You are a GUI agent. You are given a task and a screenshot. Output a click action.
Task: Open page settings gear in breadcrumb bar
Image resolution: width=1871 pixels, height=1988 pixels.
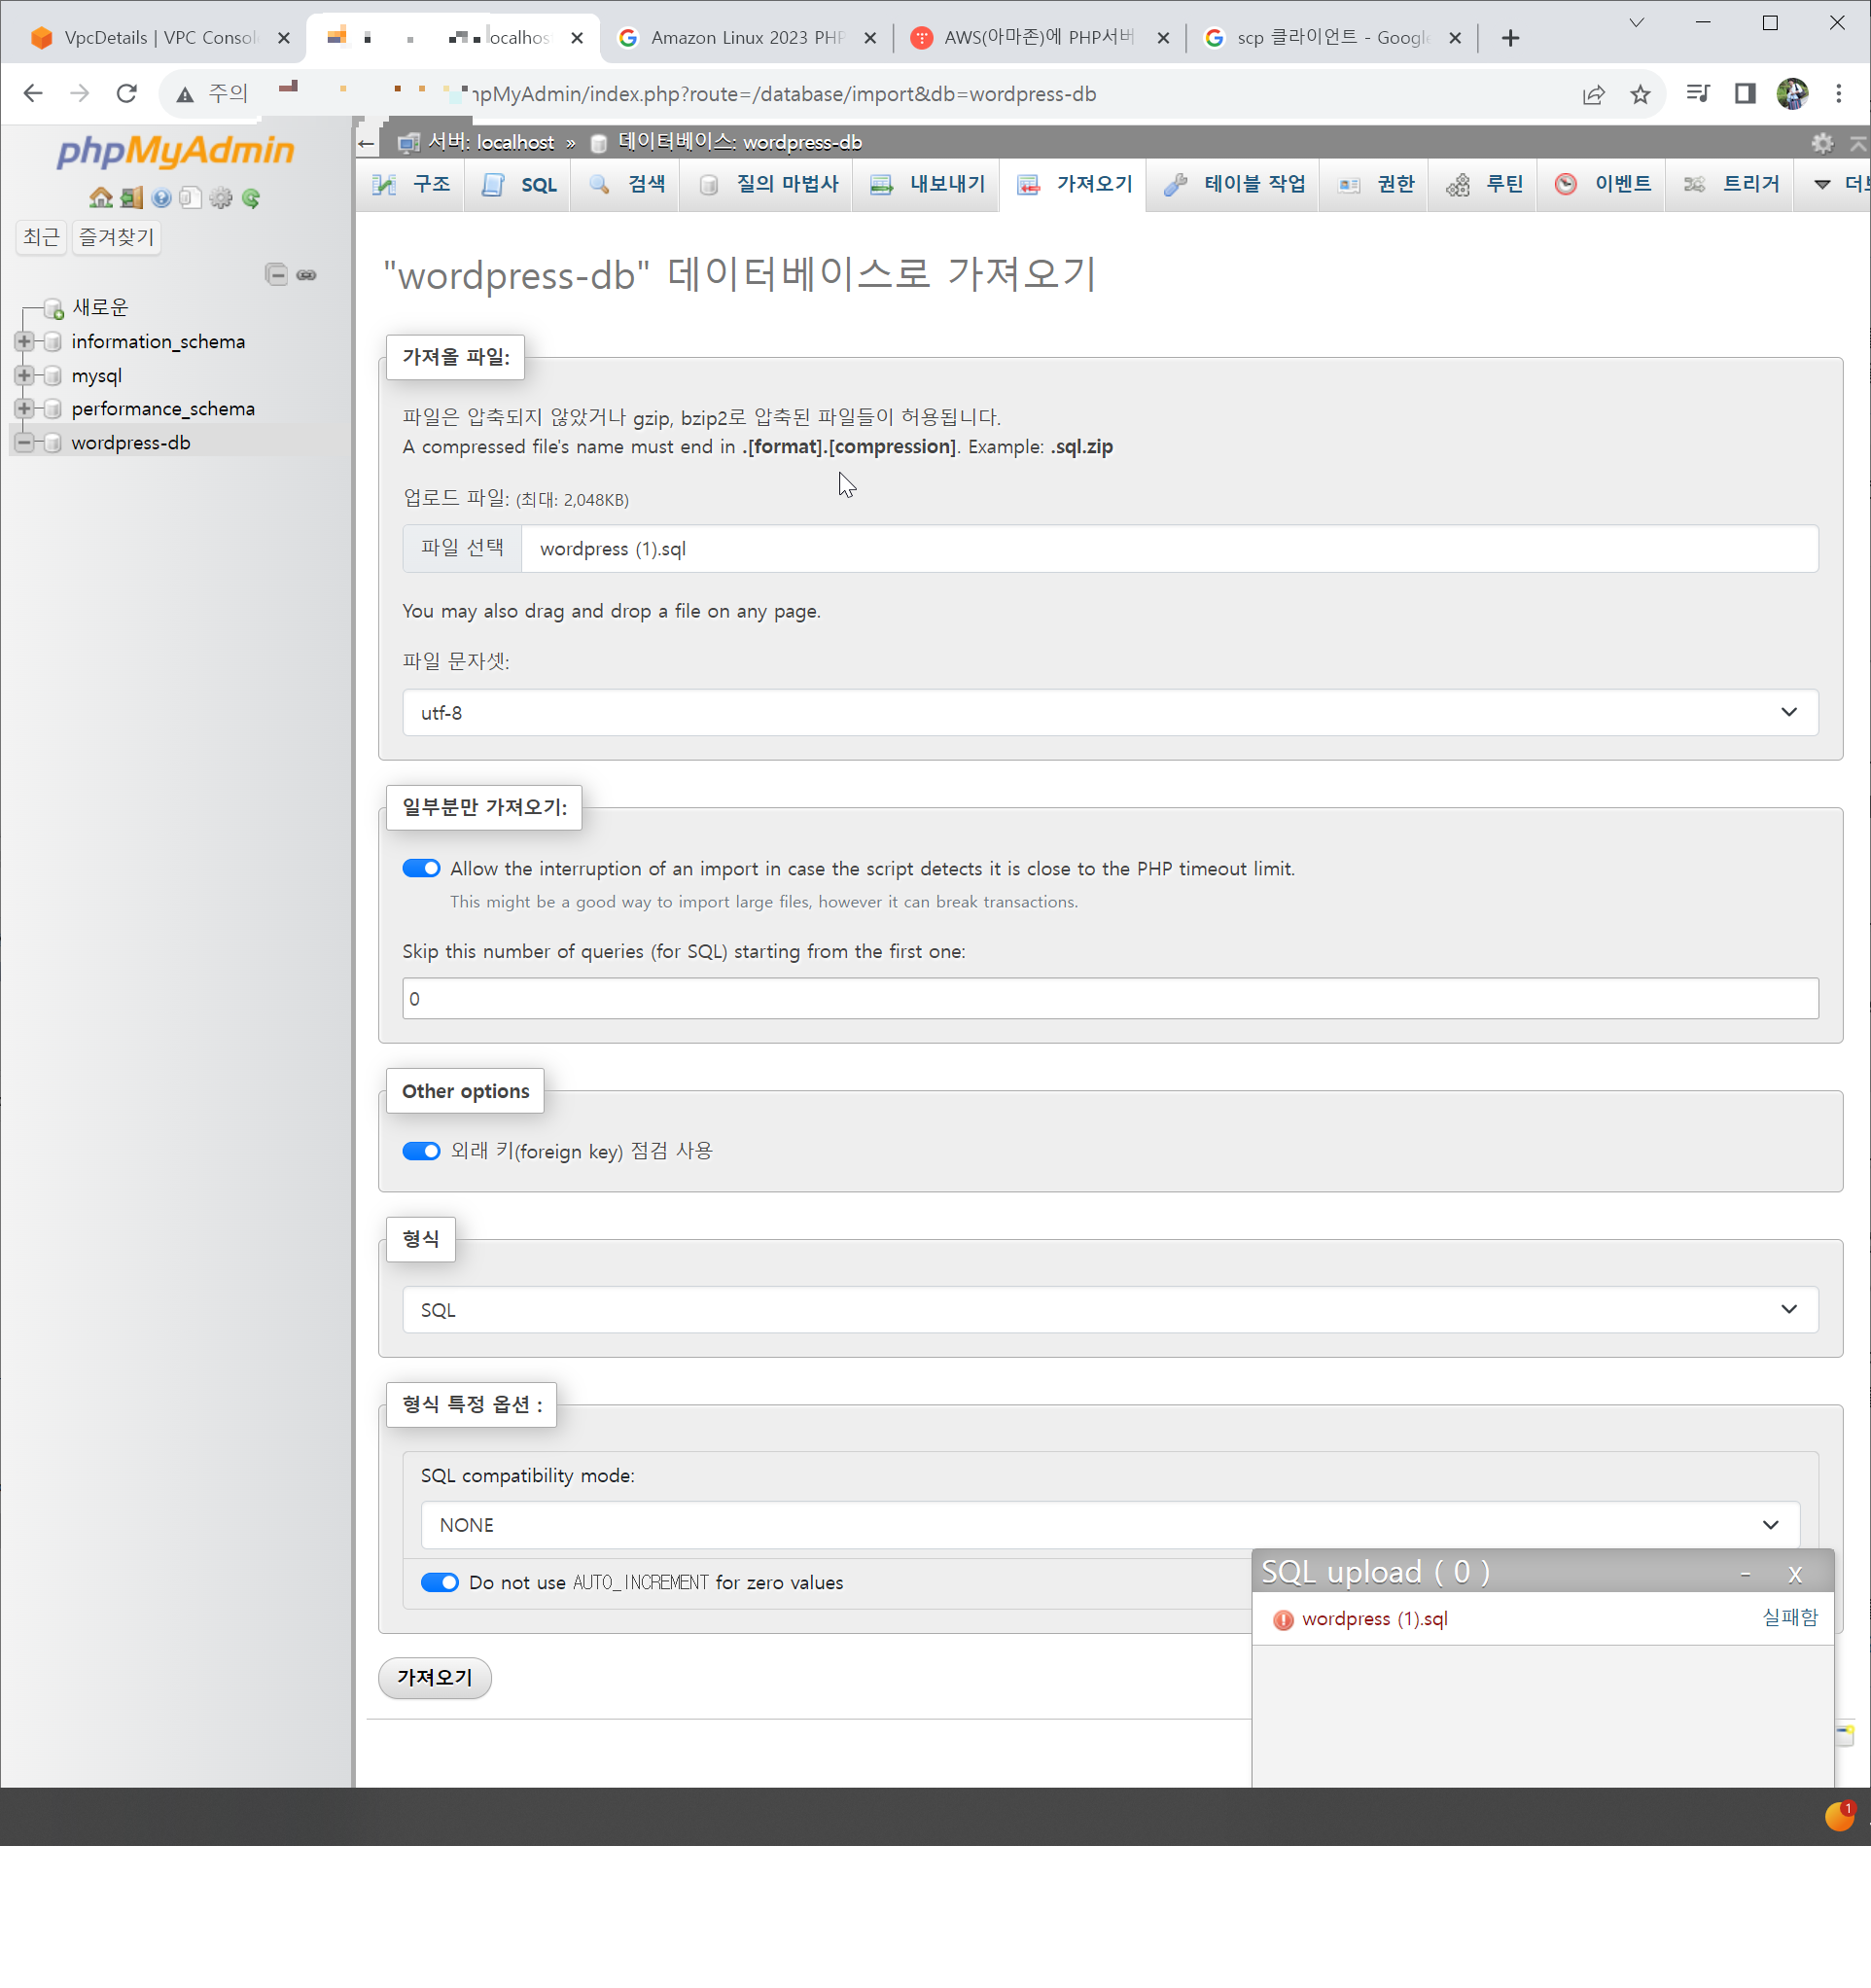[1822, 143]
